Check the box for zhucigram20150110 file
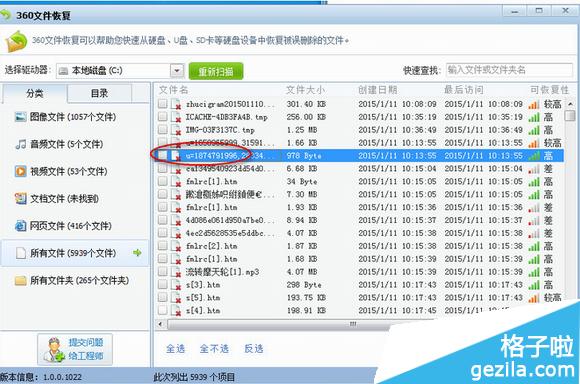This screenshot has width=580, height=384. click(162, 104)
